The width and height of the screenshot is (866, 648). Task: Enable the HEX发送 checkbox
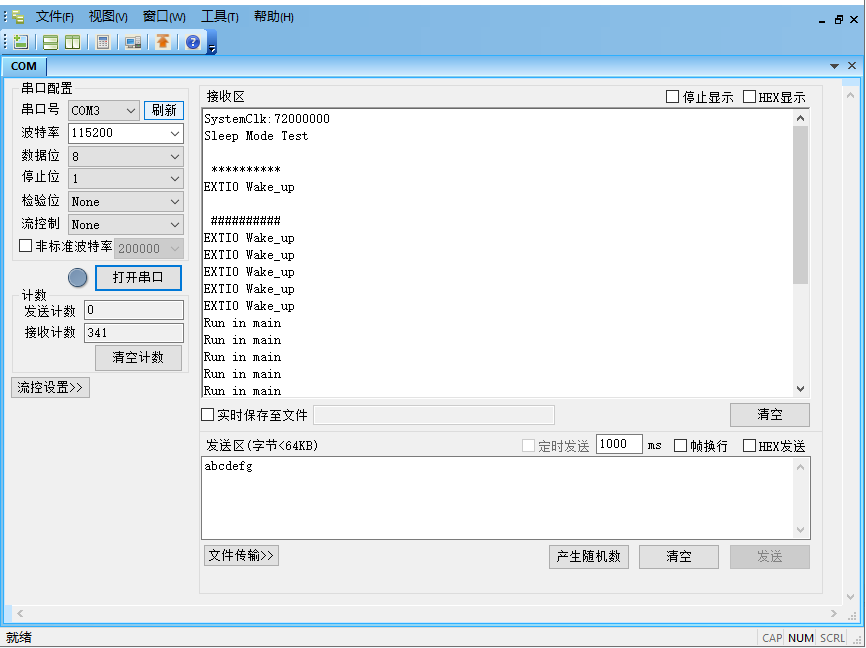pos(749,445)
